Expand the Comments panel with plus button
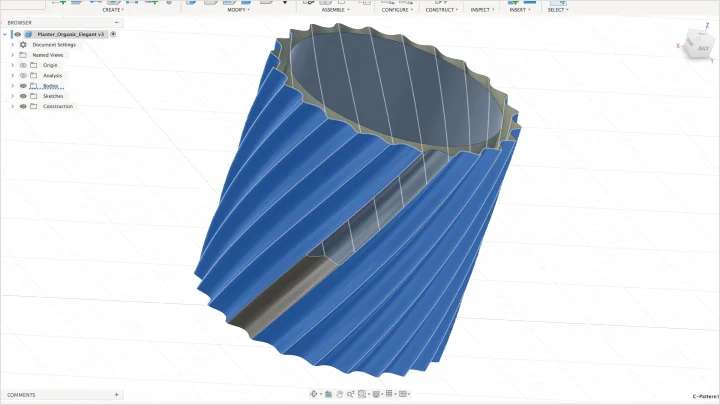The width and height of the screenshot is (720, 405). [117, 395]
